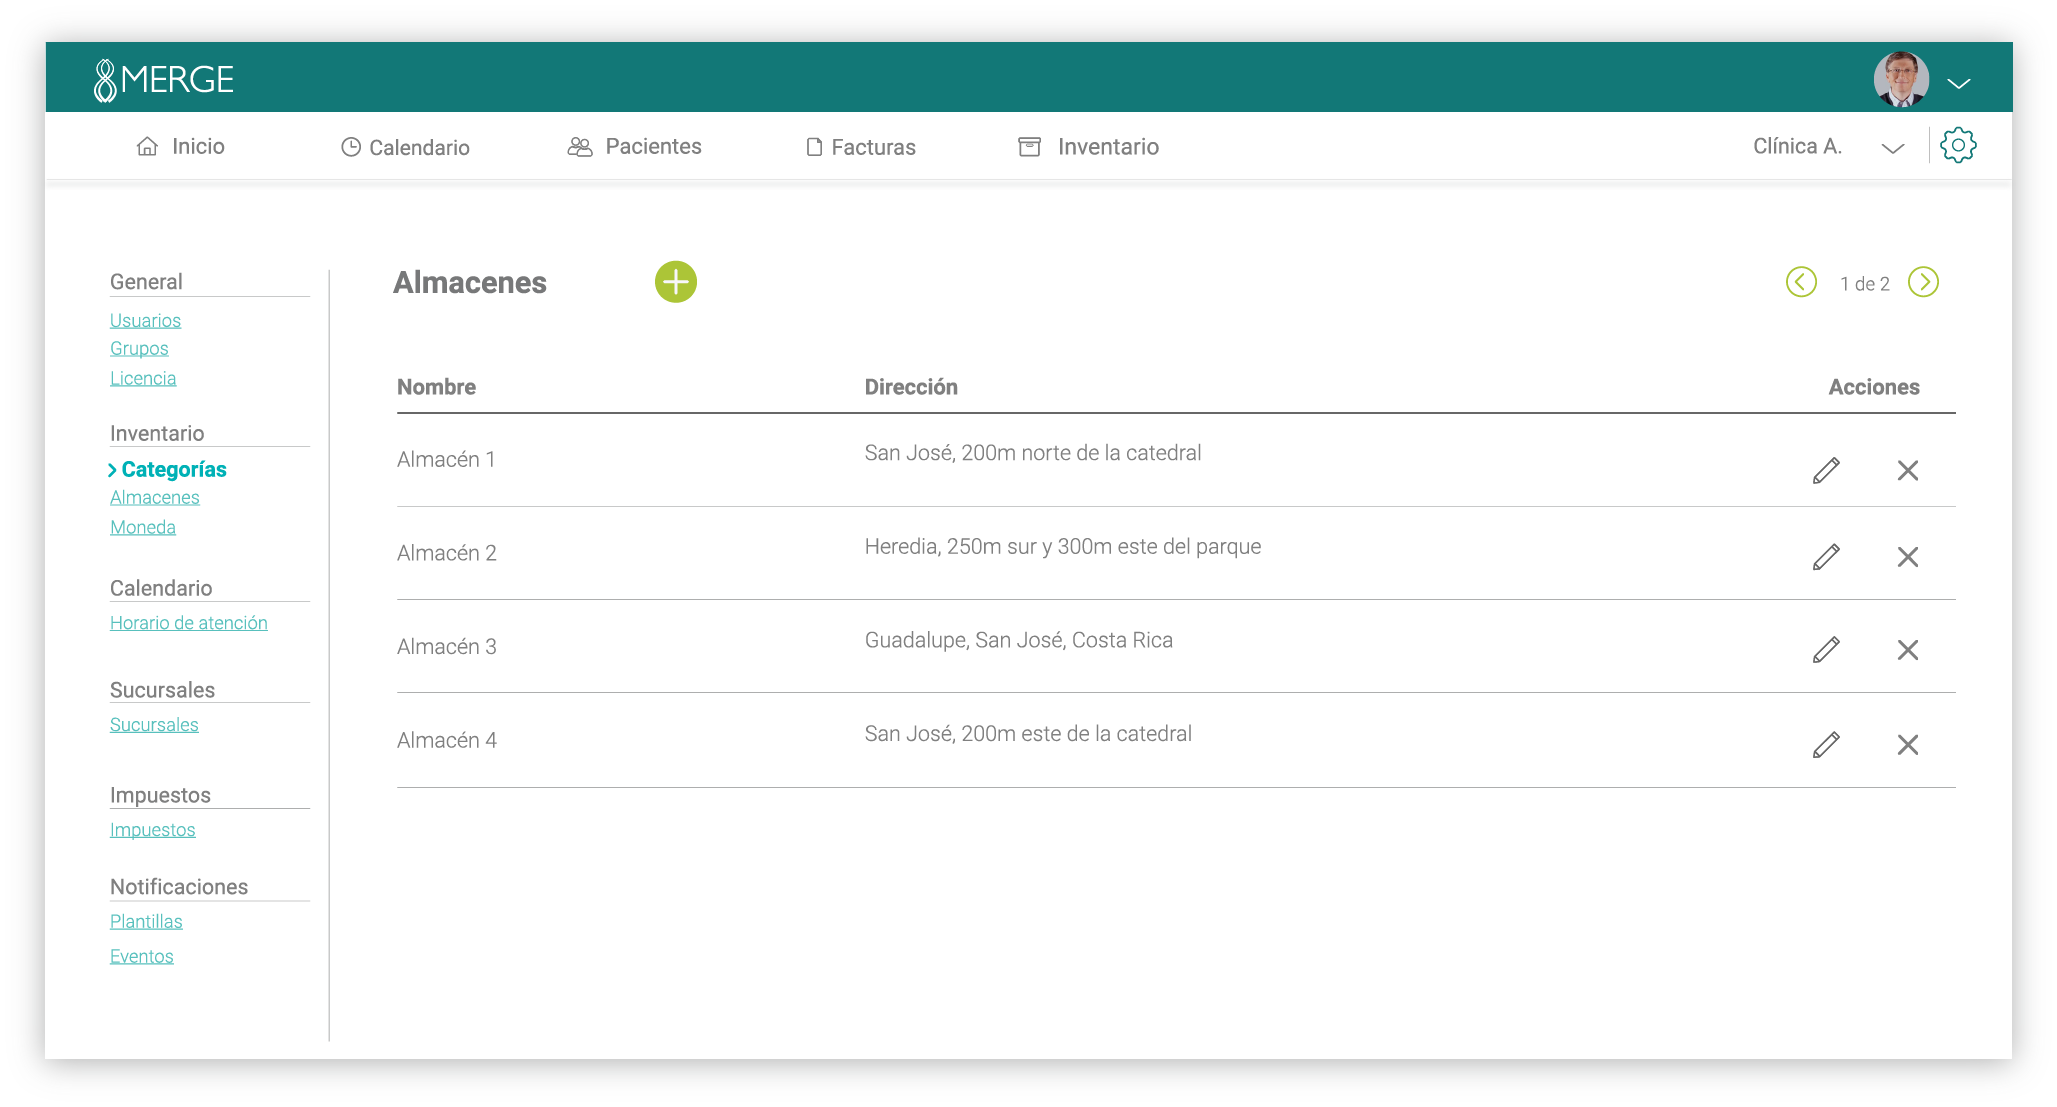Click the user avatar photo
Screen dimensions: 2057x1107
point(1900,80)
